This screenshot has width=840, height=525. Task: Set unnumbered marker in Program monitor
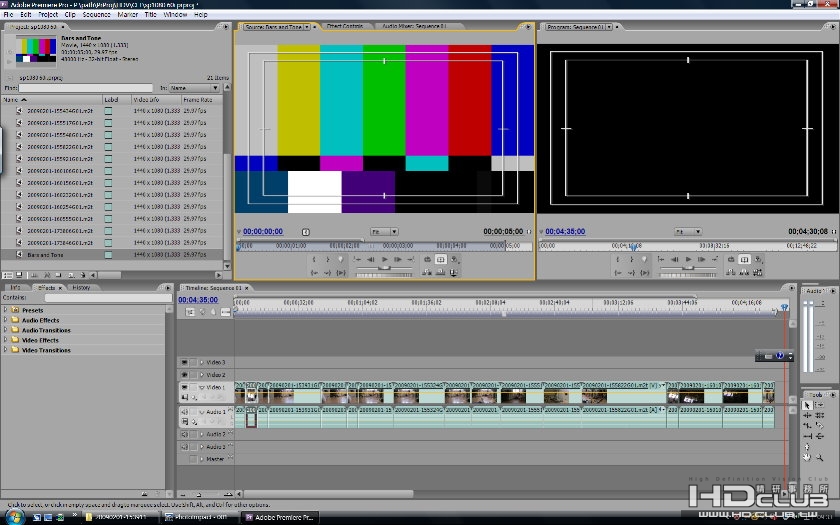pos(644,259)
